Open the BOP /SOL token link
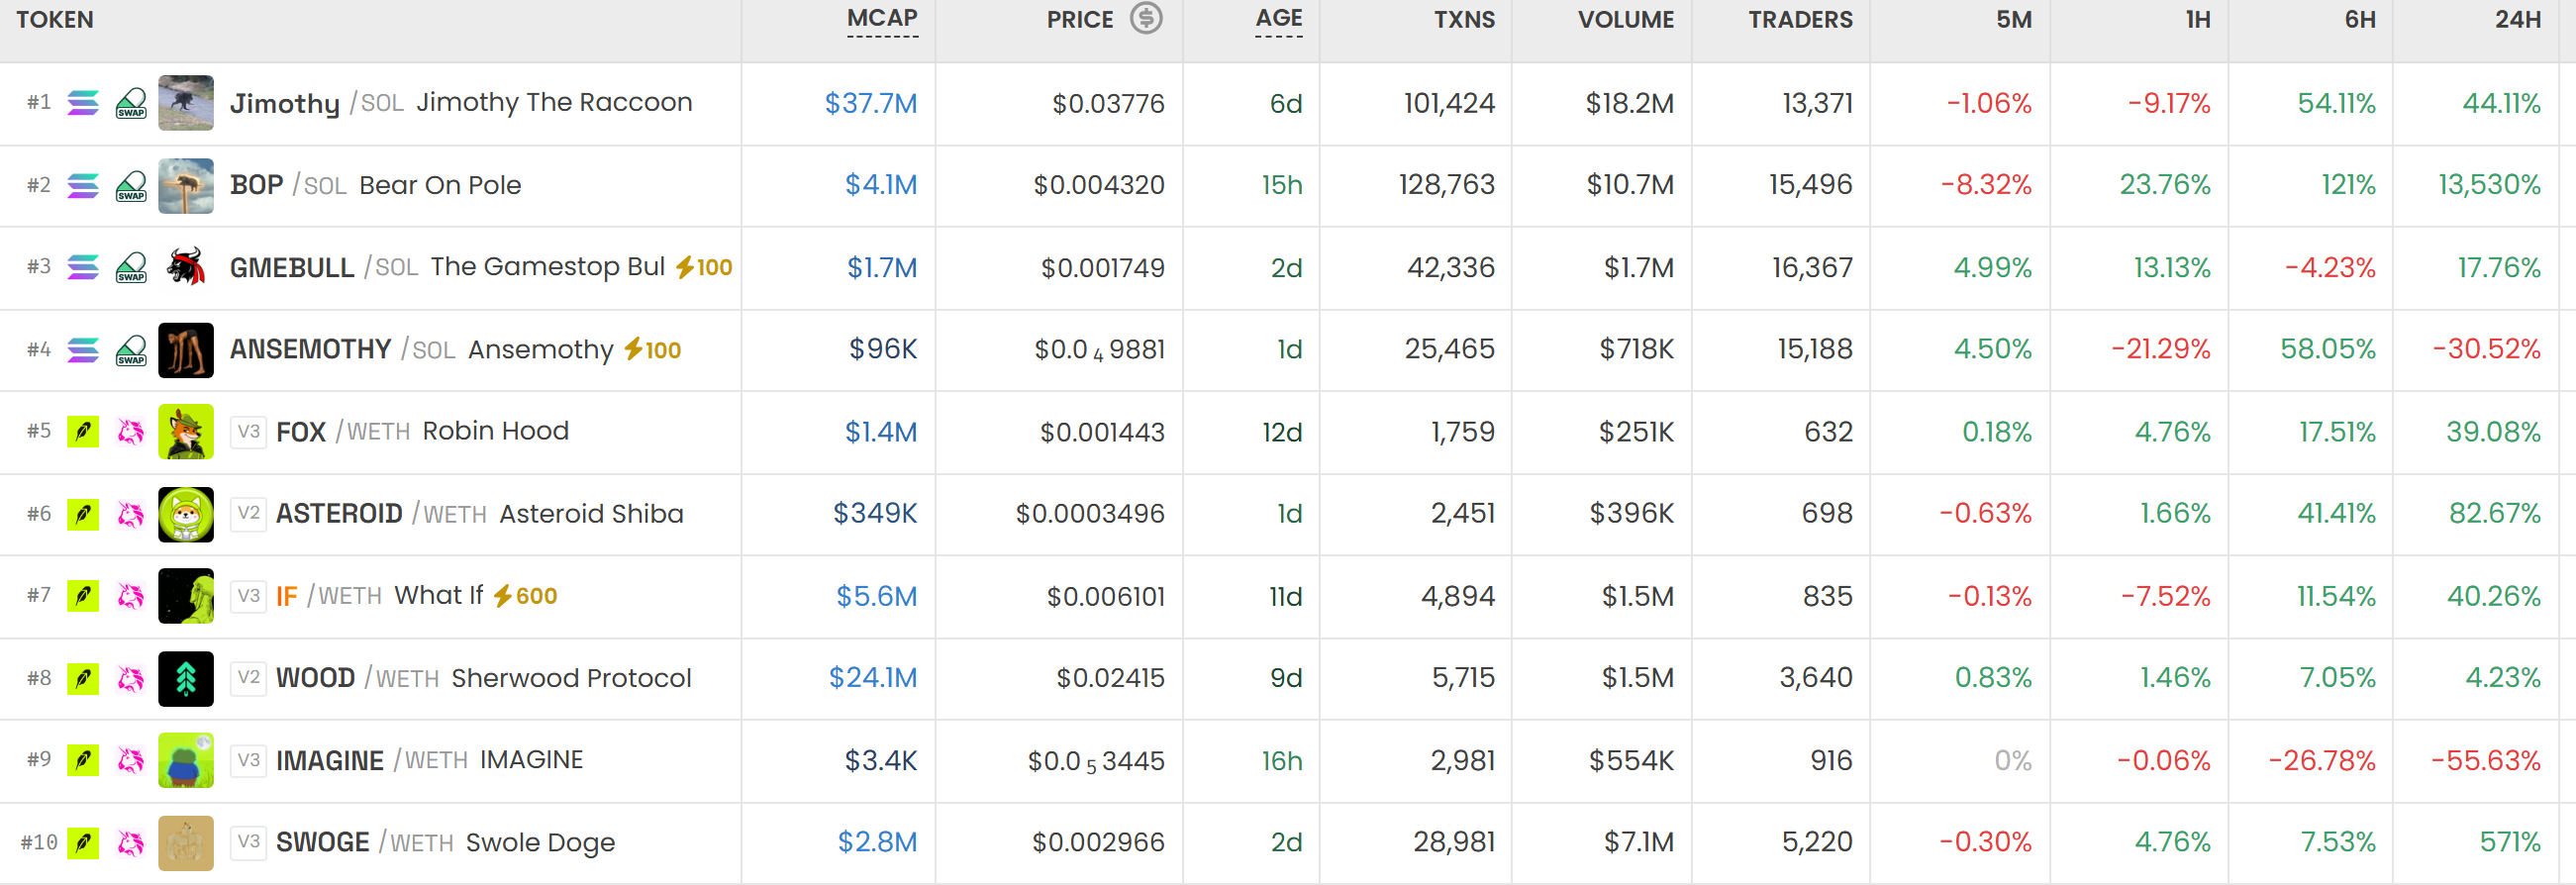2576x885 pixels. click(x=288, y=186)
